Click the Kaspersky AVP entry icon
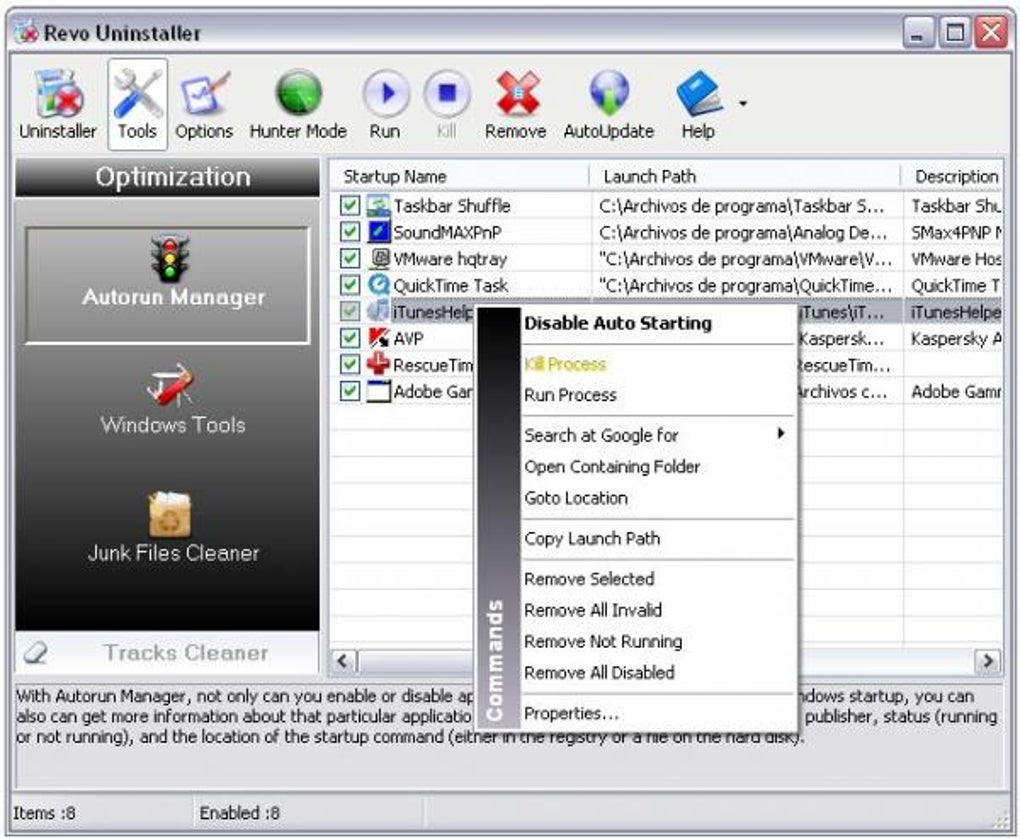 [x=378, y=338]
